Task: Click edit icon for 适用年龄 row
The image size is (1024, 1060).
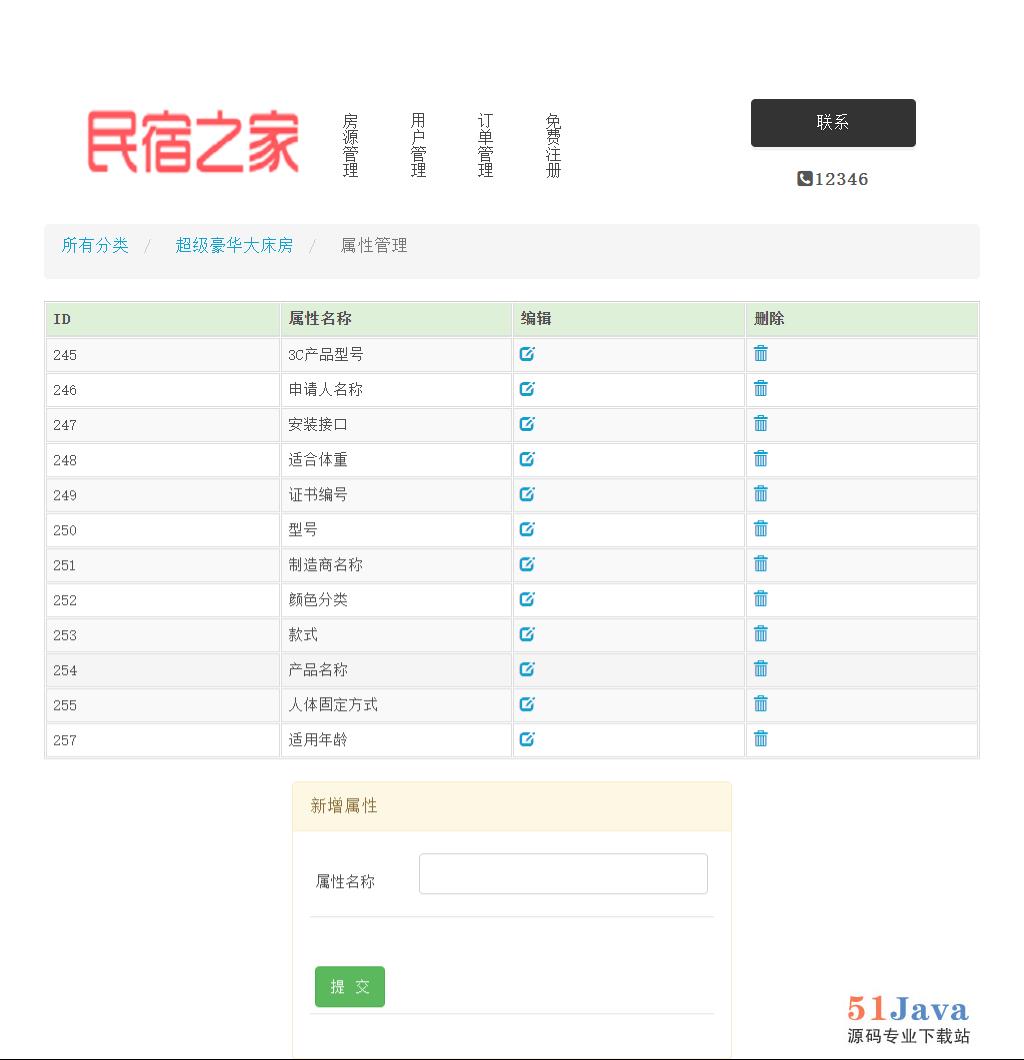Action: tap(527, 739)
